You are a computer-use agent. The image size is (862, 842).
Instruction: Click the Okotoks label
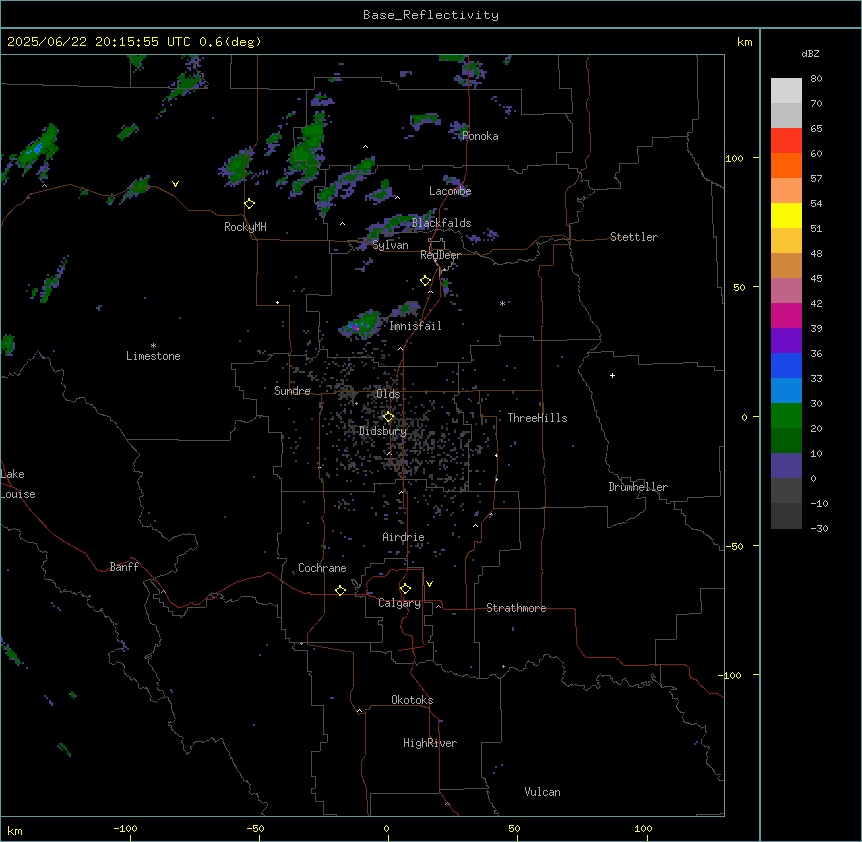(x=412, y=700)
